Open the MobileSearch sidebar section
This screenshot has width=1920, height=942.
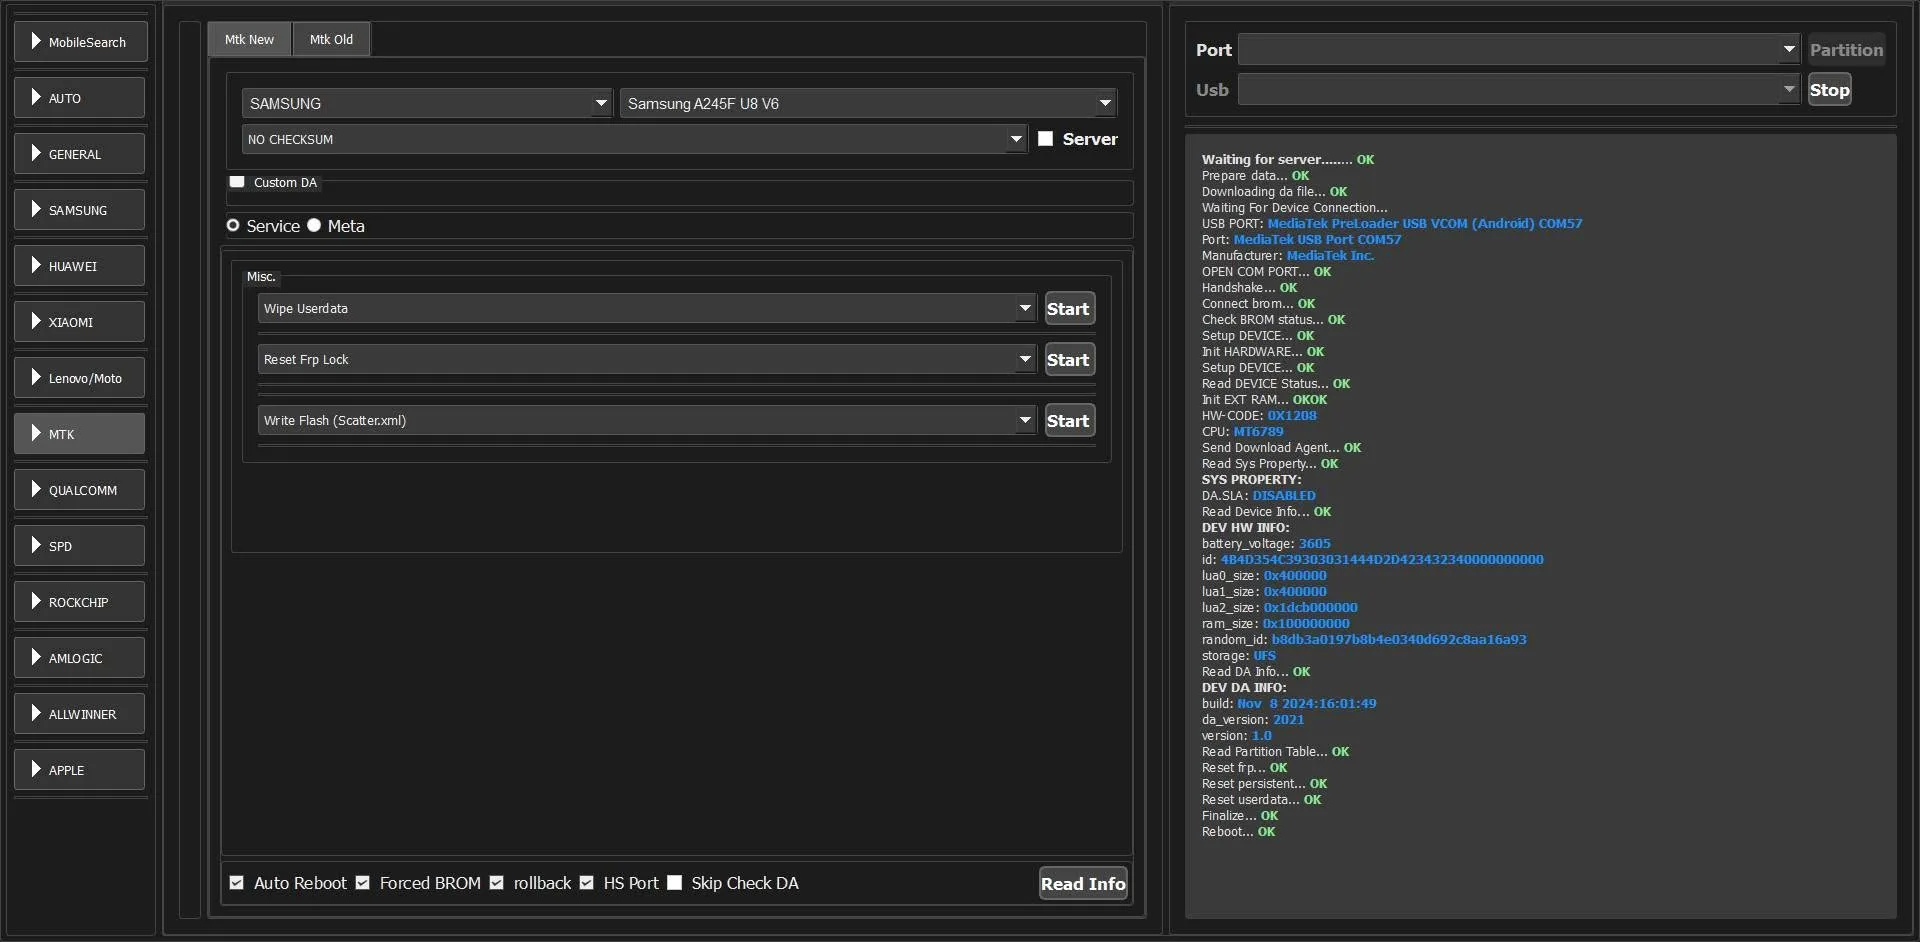coord(80,42)
